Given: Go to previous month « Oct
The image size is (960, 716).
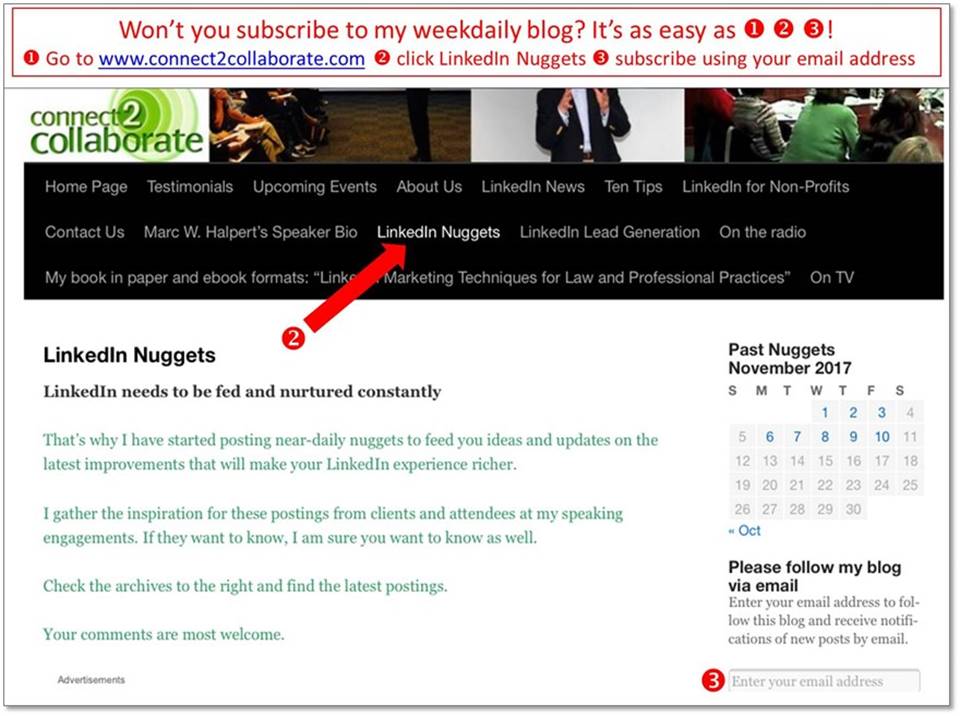Looking at the screenshot, I should pos(744,530).
